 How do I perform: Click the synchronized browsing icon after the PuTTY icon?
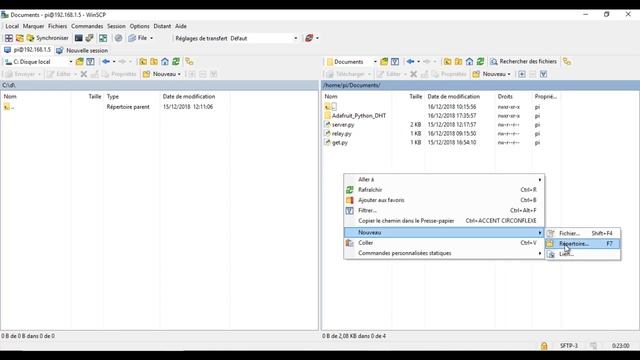pos(103,38)
